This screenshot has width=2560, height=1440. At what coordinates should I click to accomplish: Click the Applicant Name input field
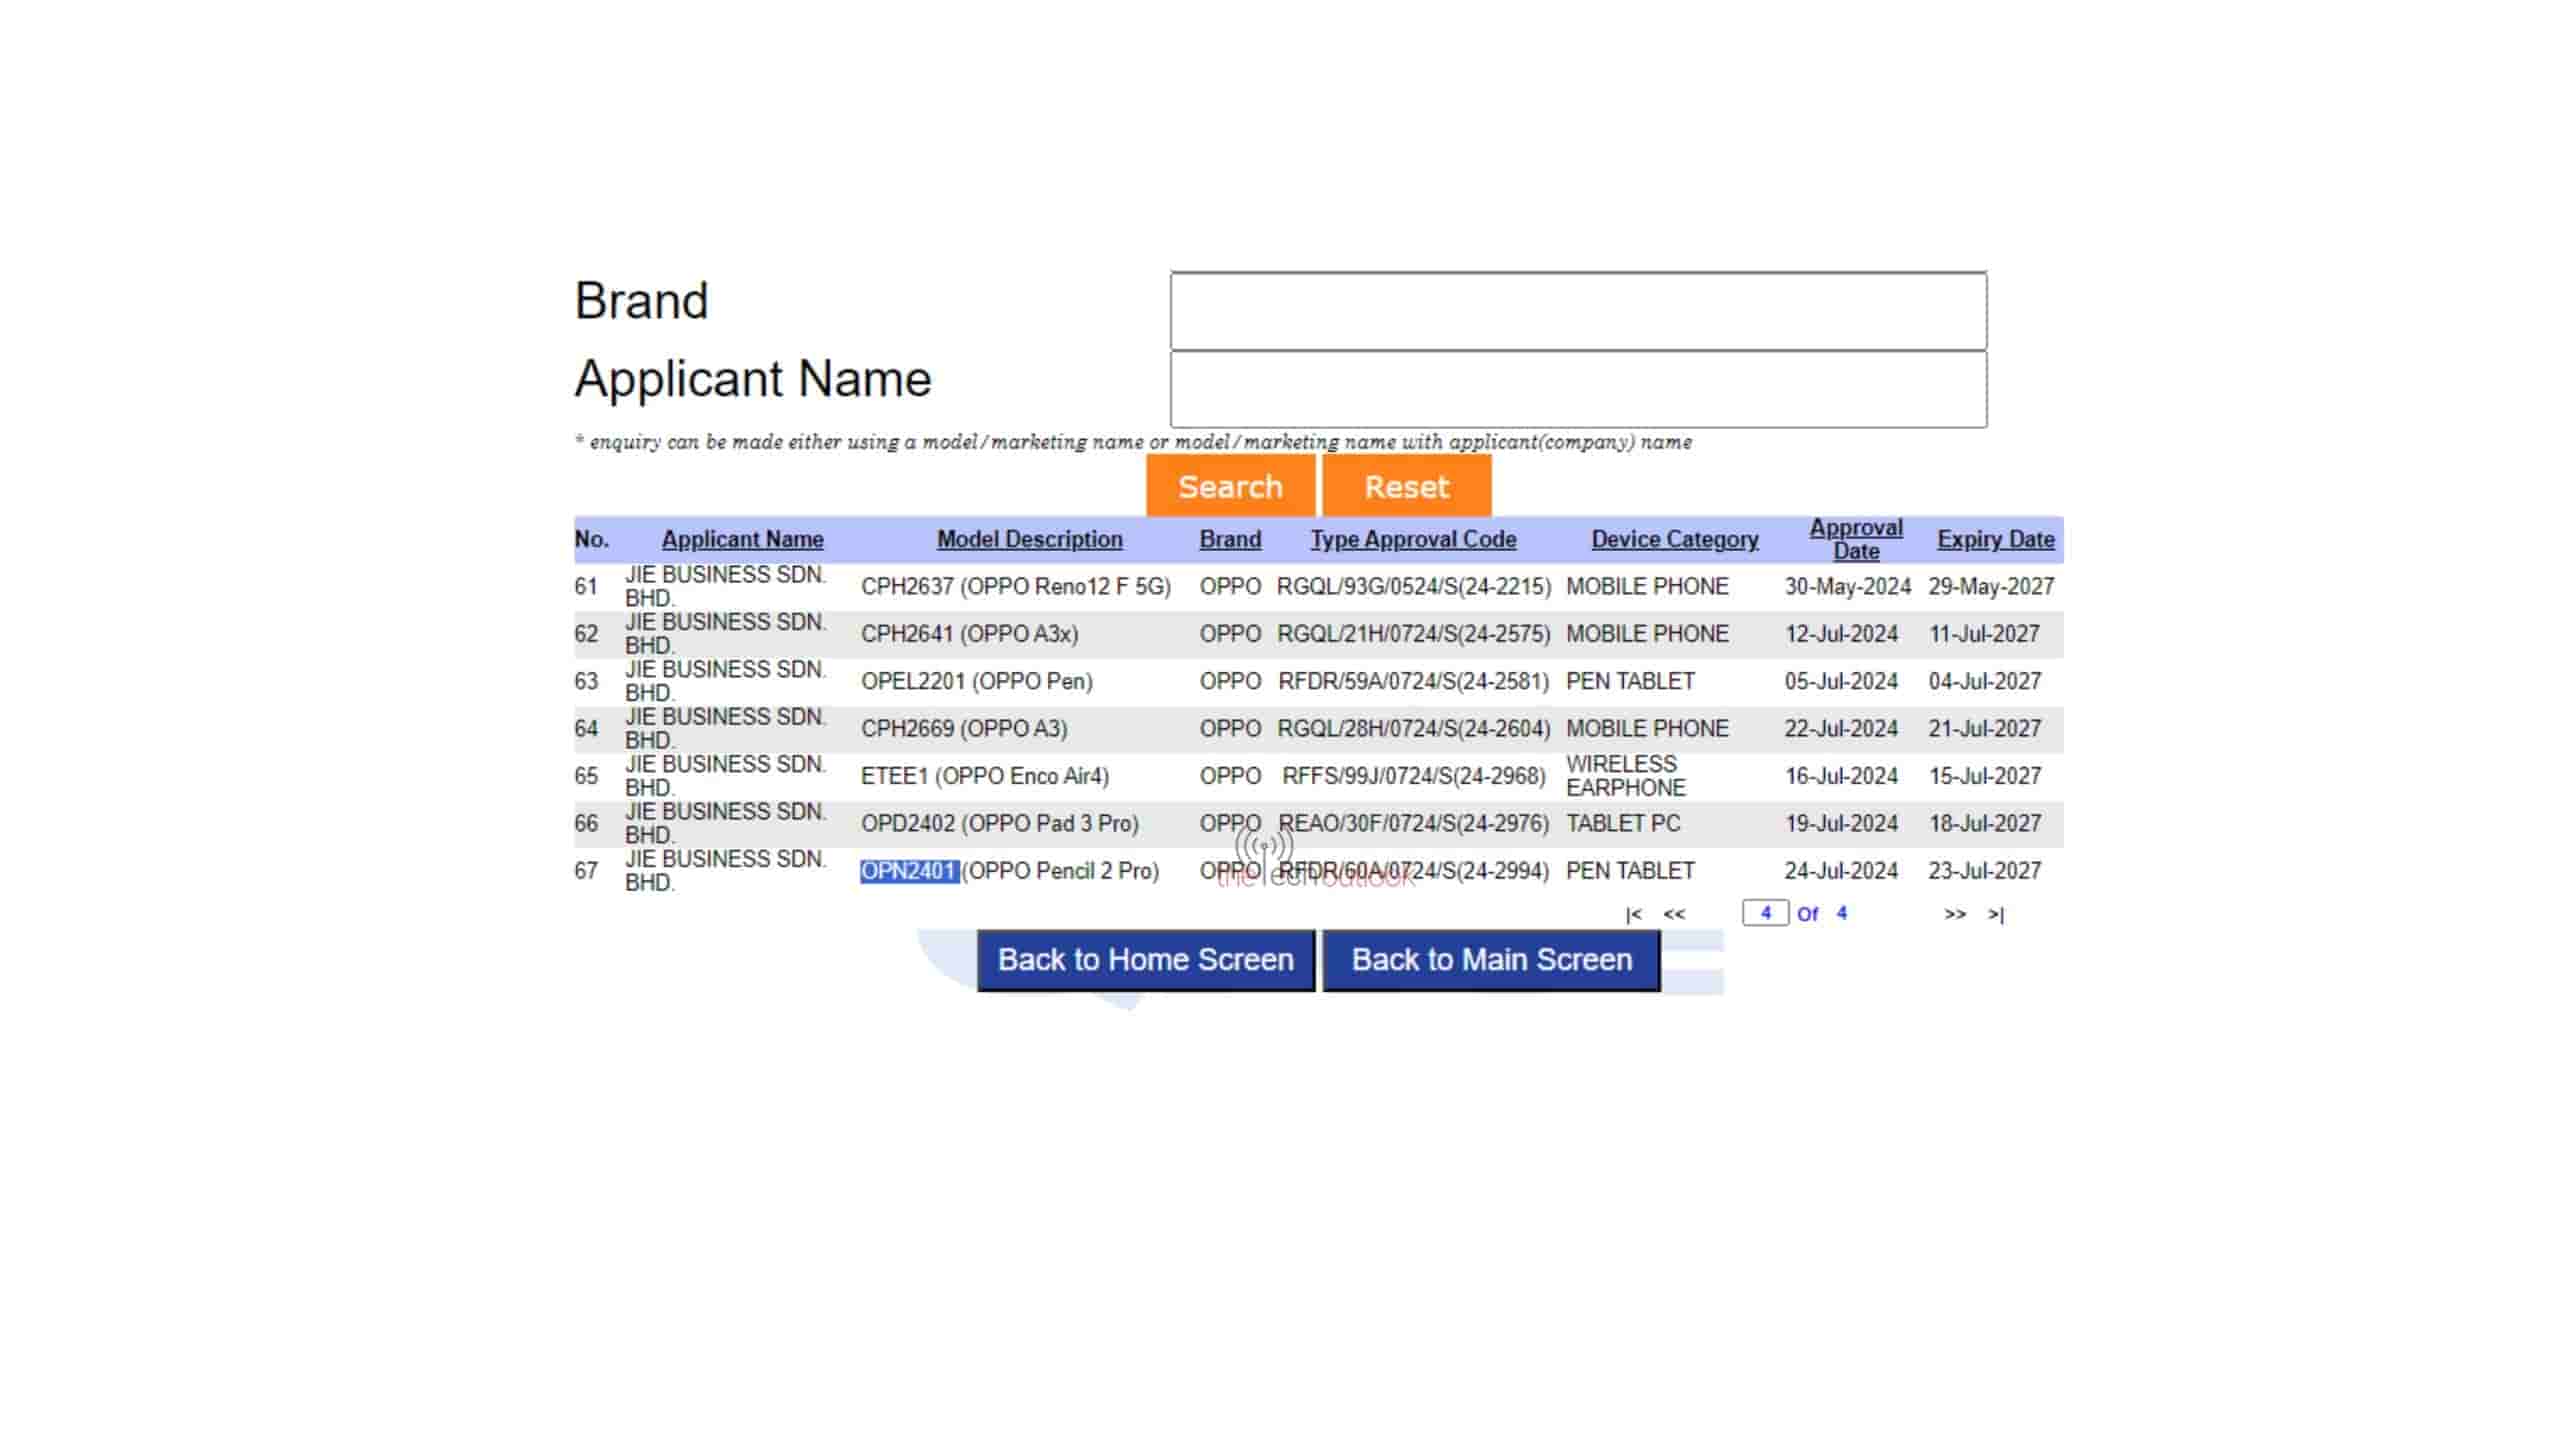coord(1578,389)
